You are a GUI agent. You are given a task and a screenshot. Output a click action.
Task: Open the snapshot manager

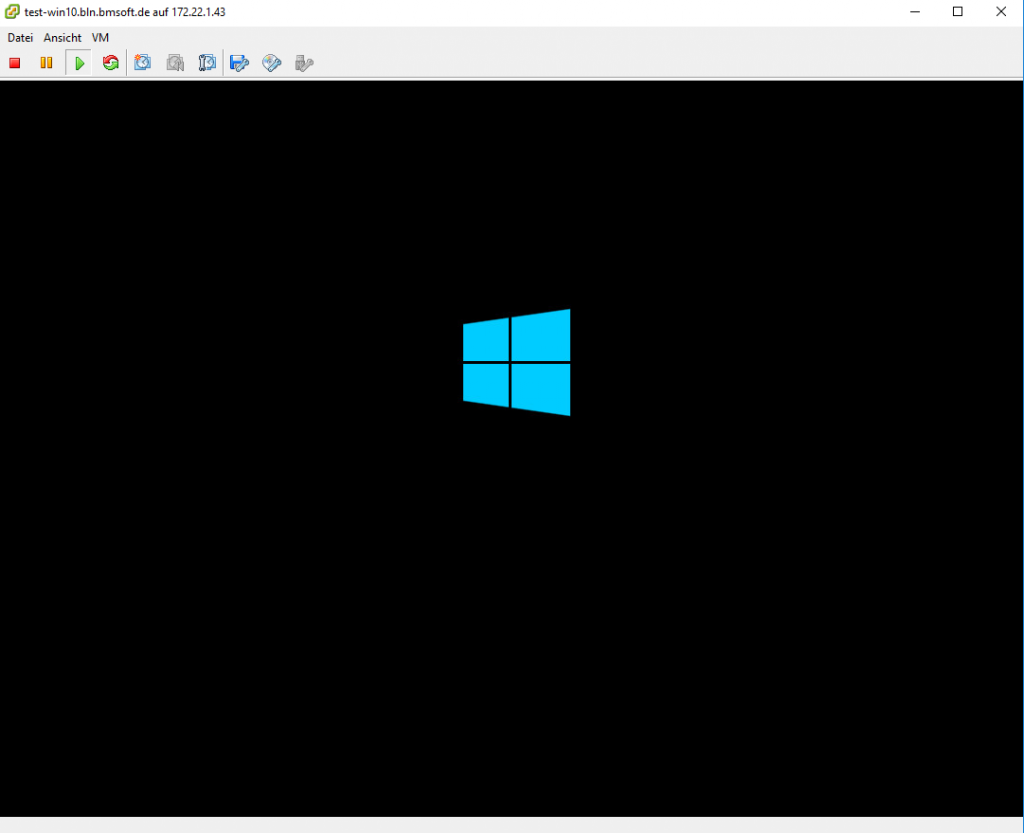point(207,62)
